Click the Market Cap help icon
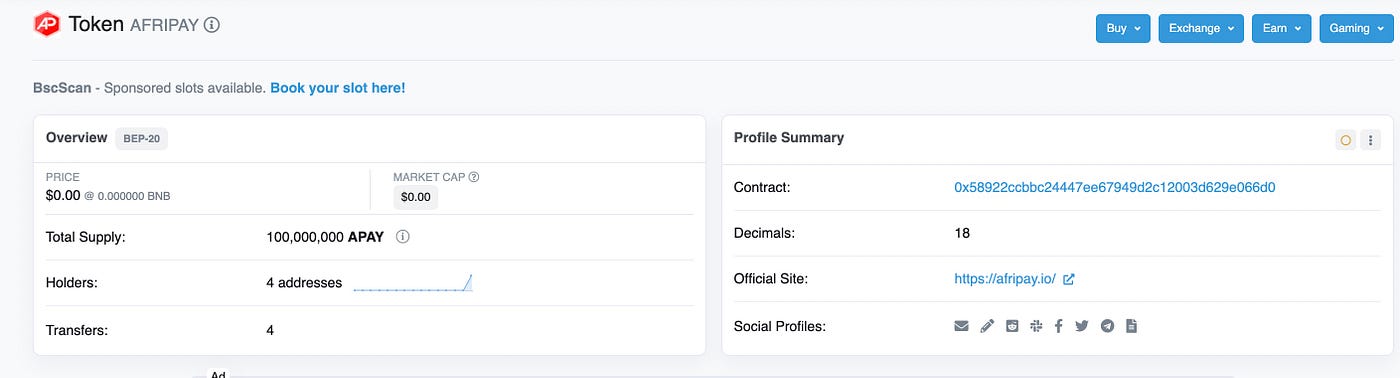The width and height of the screenshot is (1400, 378). [x=474, y=177]
